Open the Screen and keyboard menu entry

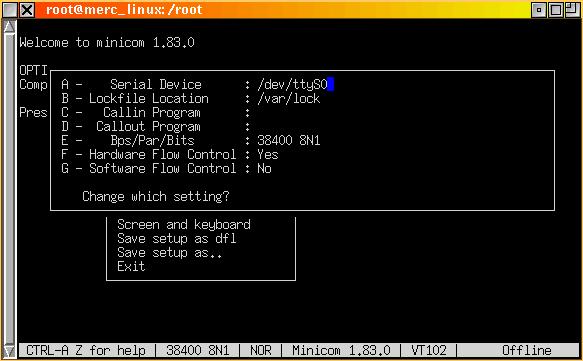(184, 225)
